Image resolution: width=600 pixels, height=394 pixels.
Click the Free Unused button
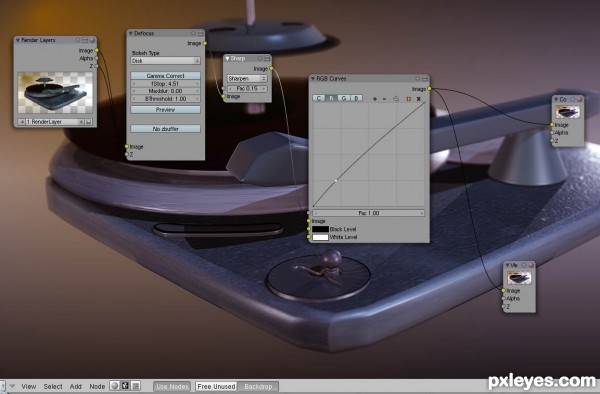tap(216, 386)
